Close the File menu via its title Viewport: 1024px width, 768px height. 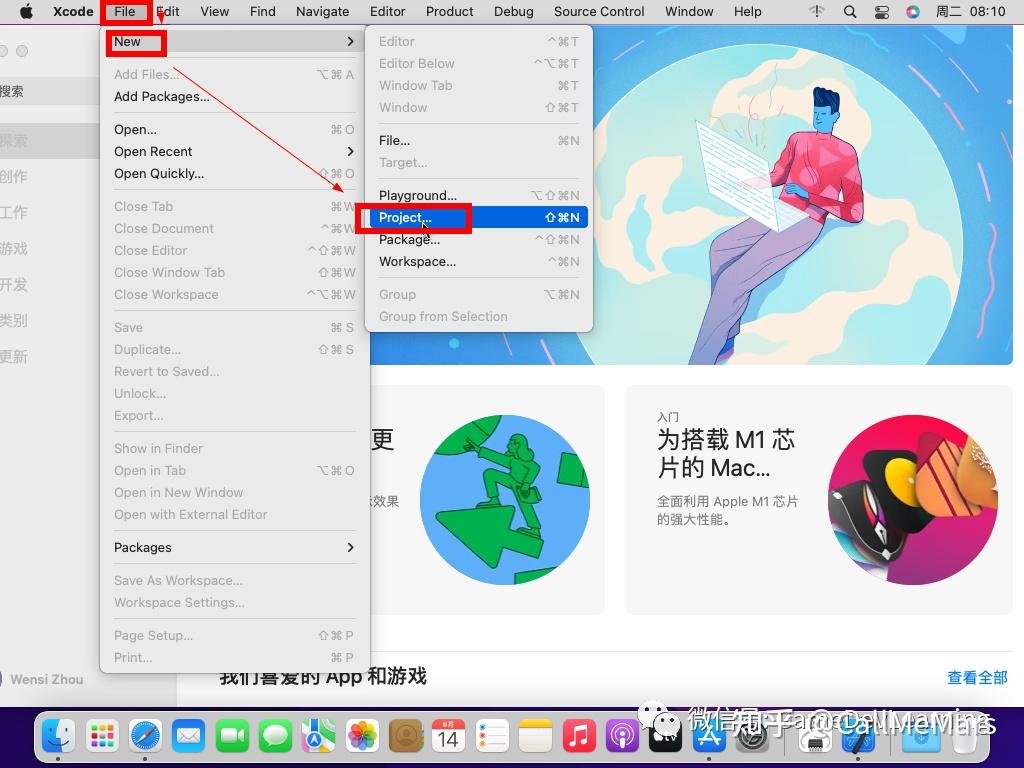[x=125, y=11]
